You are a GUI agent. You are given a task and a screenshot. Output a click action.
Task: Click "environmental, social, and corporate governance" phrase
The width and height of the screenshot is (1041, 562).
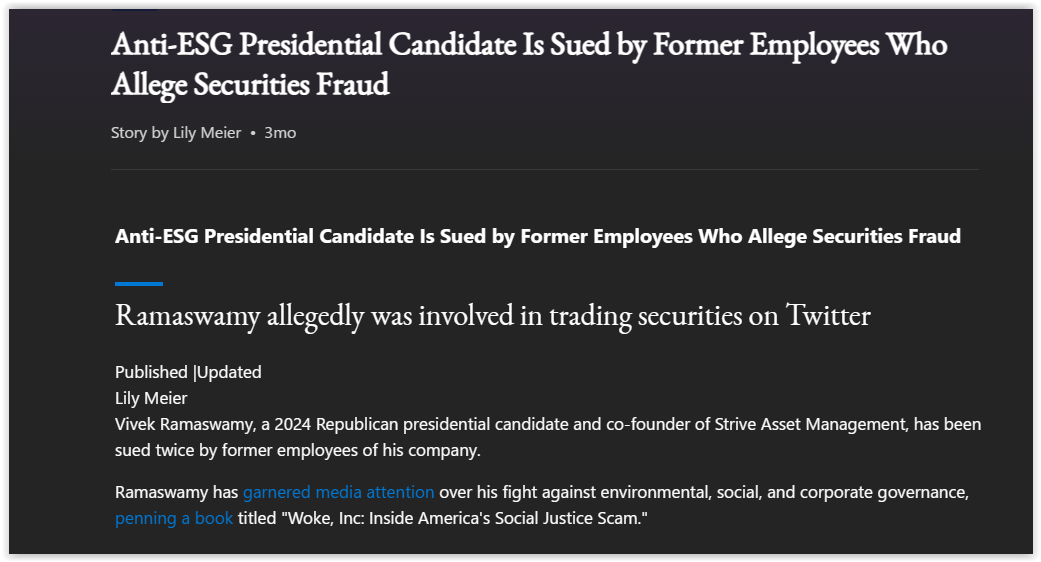785,492
